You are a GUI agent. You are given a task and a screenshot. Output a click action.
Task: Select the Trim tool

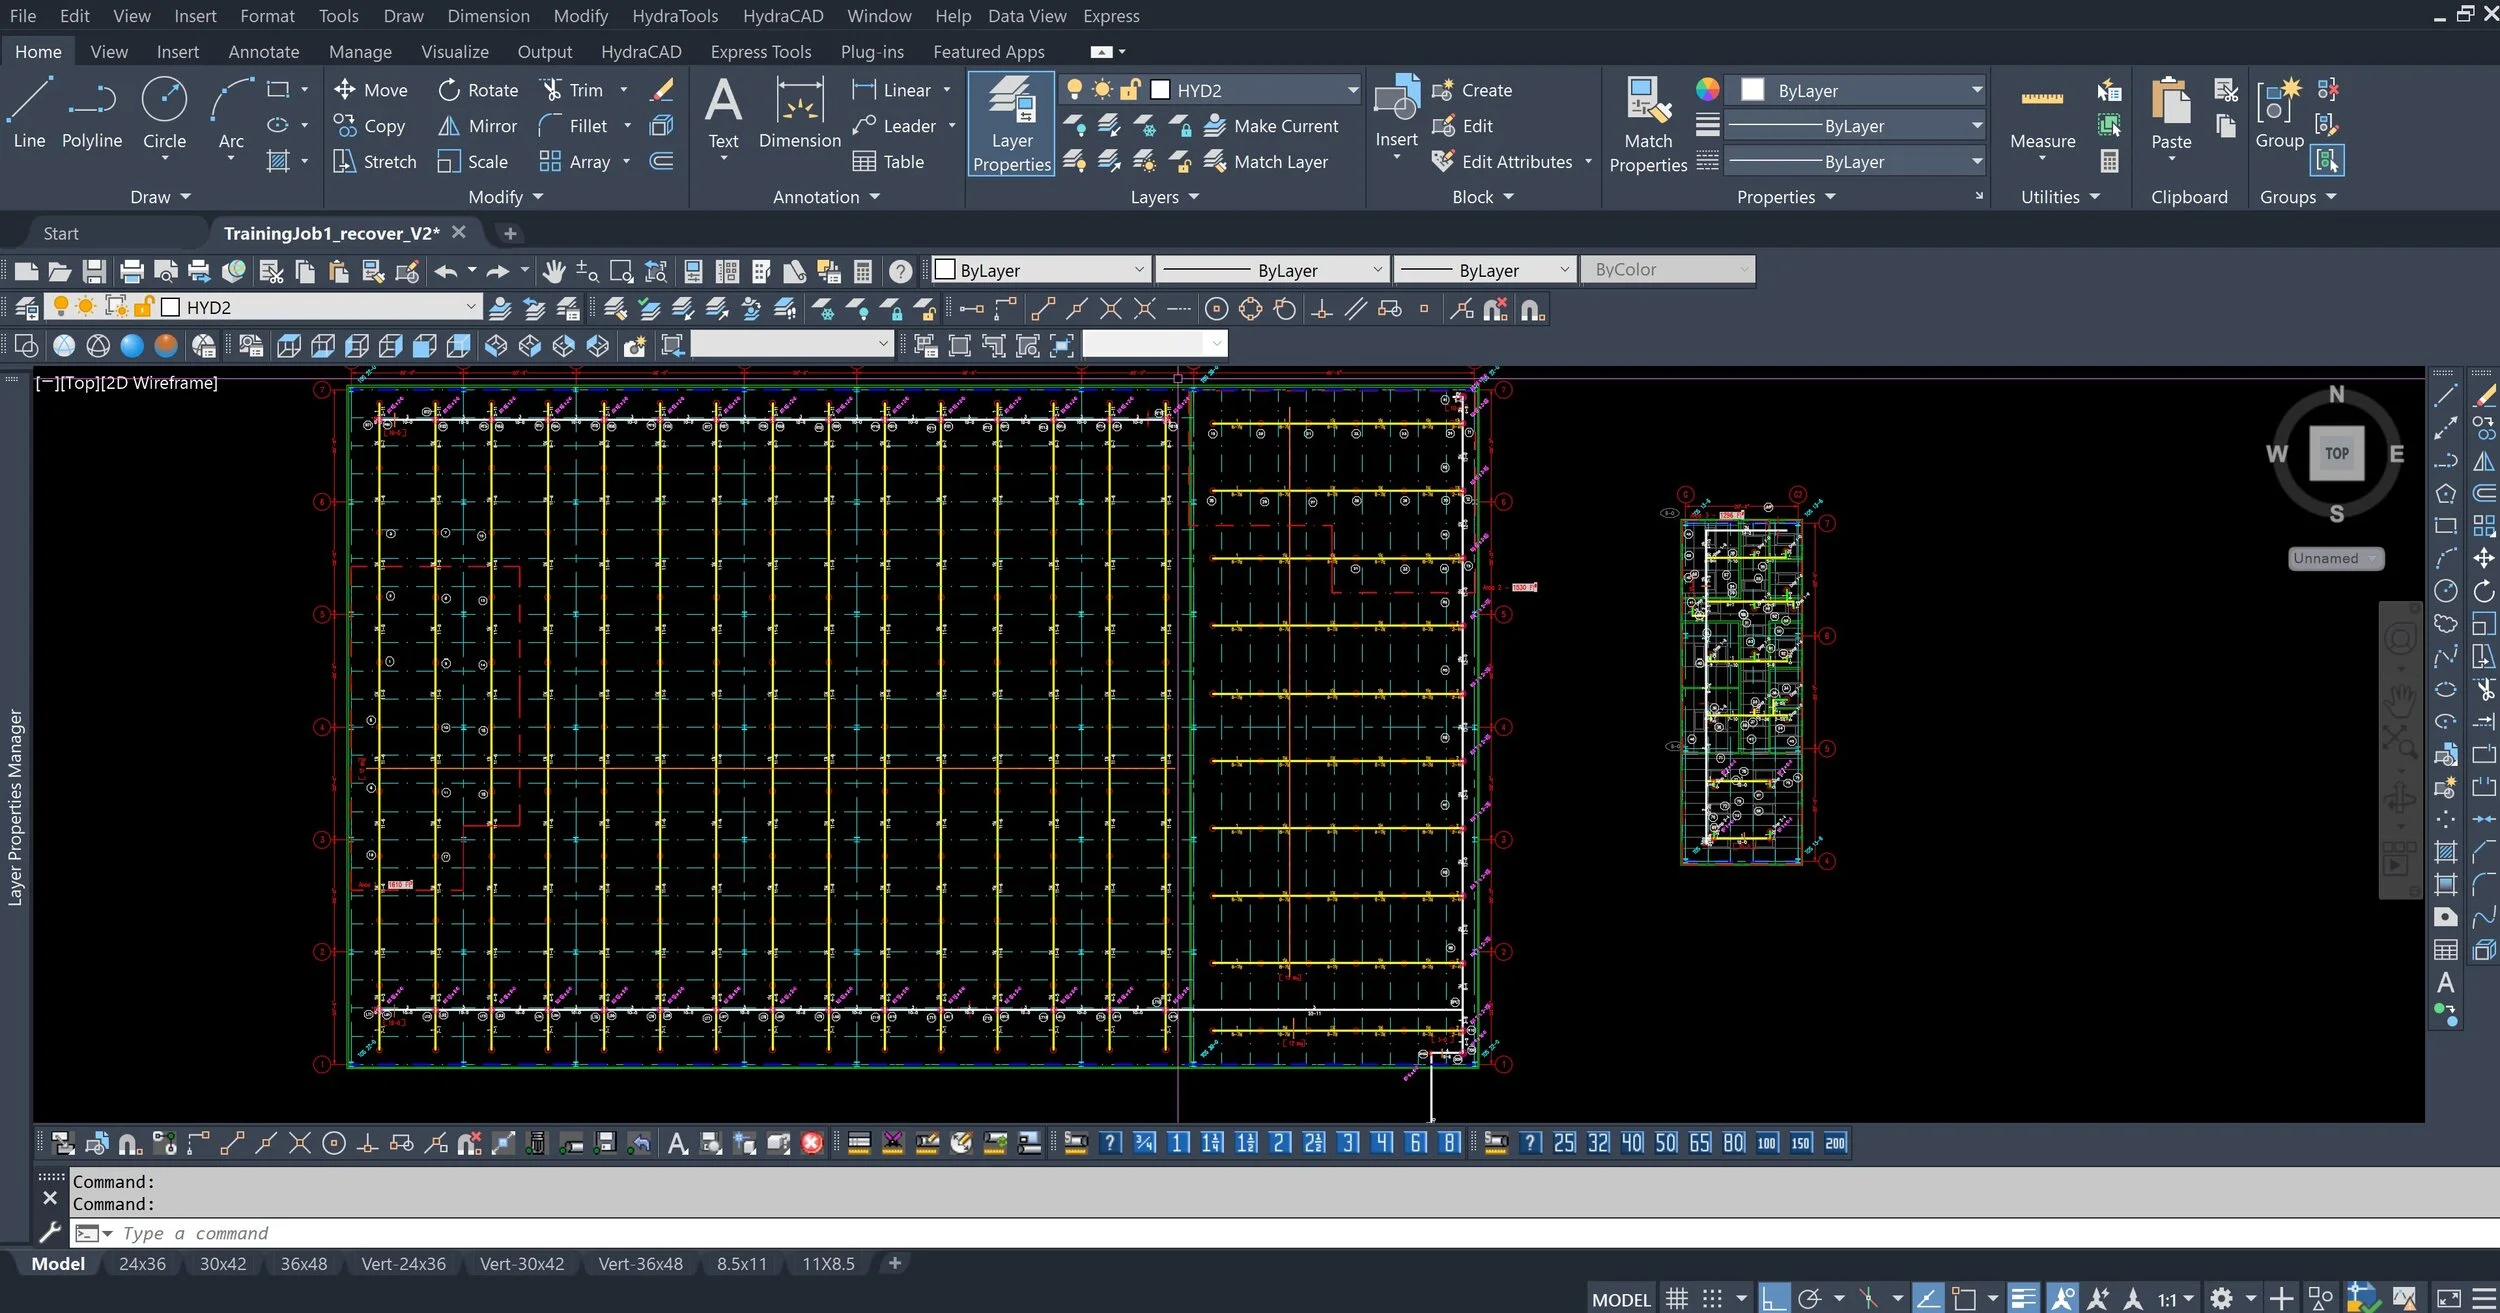(x=578, y=89)
